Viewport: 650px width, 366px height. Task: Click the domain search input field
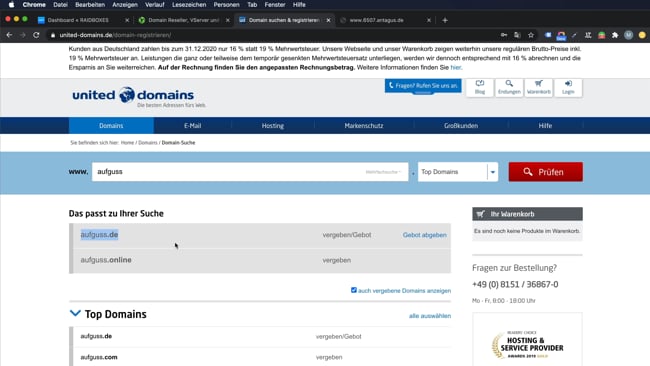pos(250,172)
